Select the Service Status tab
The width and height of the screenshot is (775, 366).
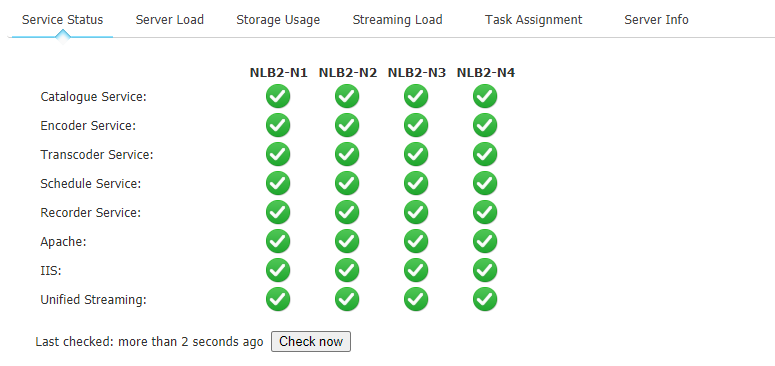[62, 20]
